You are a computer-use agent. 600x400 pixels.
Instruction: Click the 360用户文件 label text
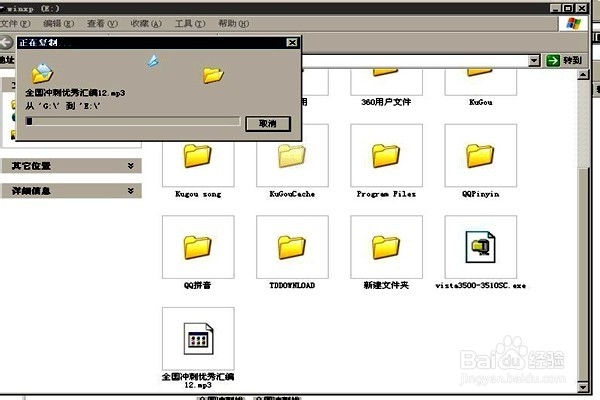[x=386, y=102]
